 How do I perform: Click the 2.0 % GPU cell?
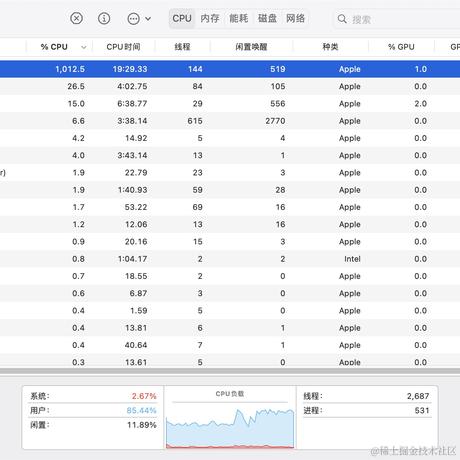click(420, 104)
